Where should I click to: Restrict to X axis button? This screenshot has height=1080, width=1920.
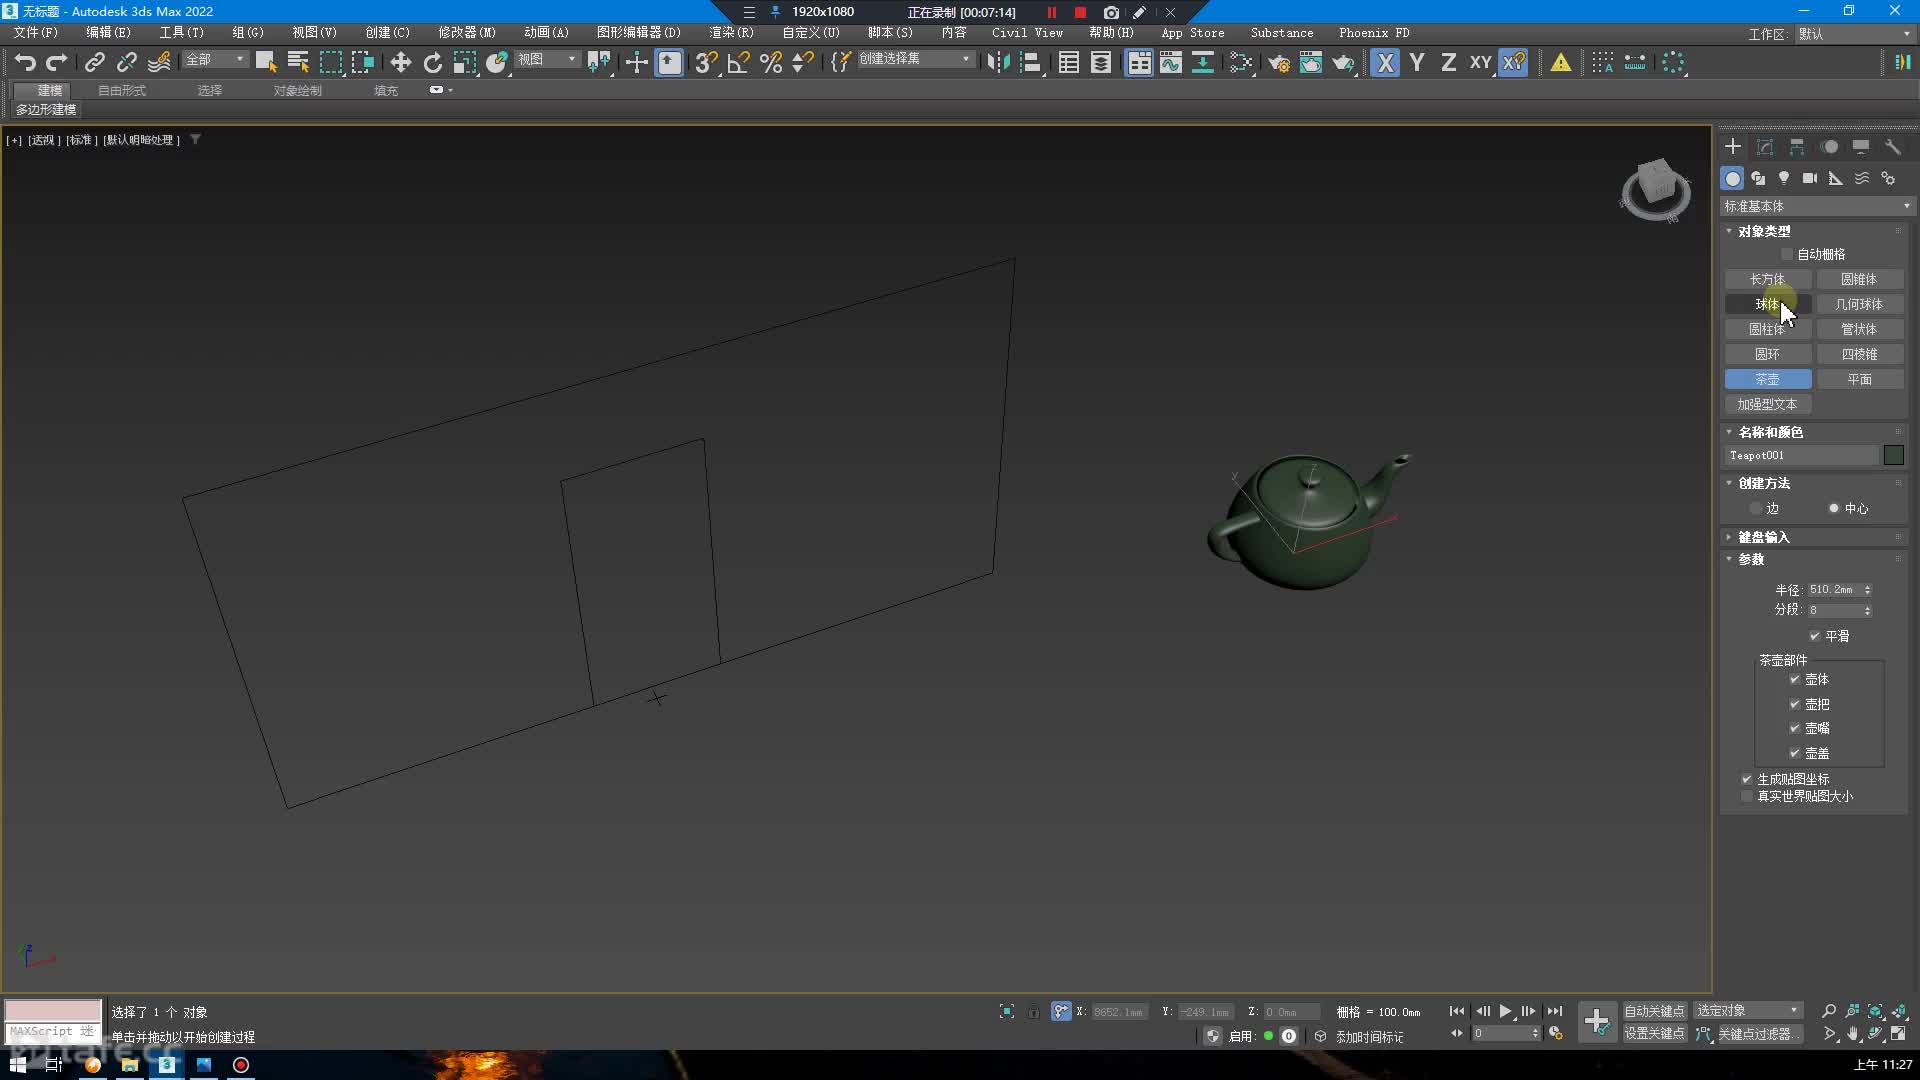[x=1384, y=62]
